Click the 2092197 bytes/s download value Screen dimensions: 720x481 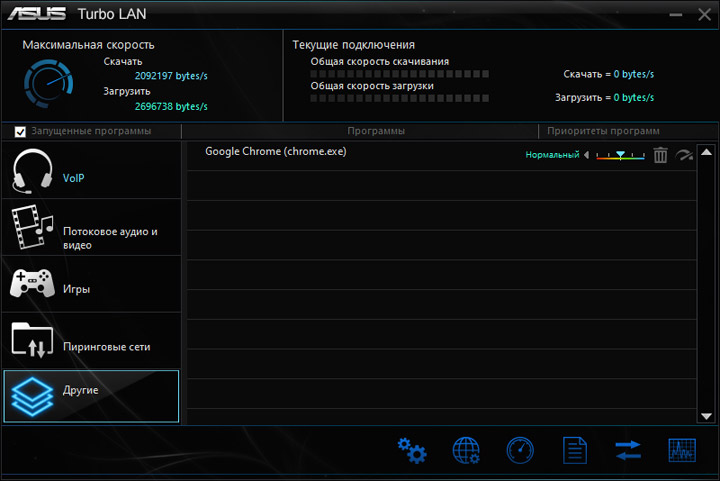tap(171, 76)
